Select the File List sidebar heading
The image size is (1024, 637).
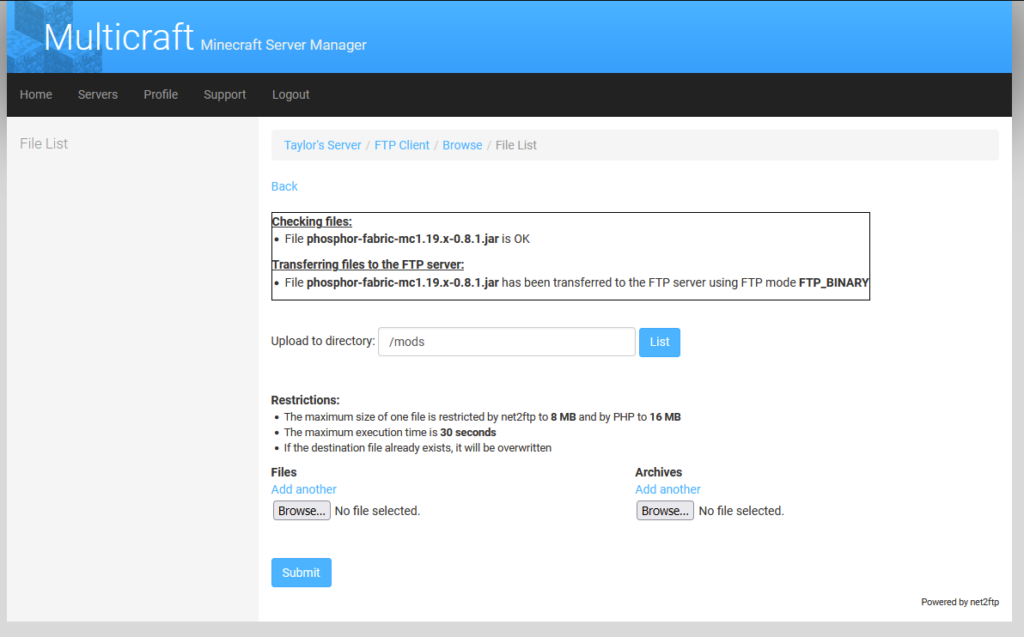(44, 143)
